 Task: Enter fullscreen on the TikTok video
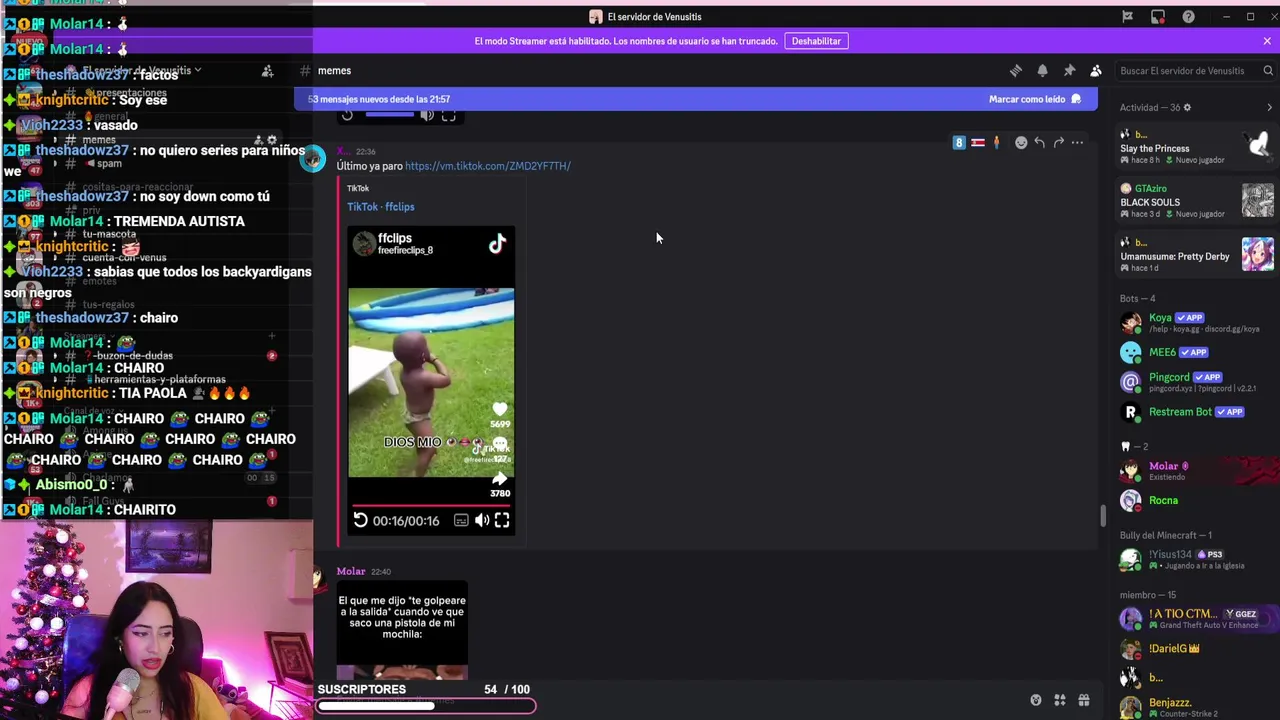point(502,520)
